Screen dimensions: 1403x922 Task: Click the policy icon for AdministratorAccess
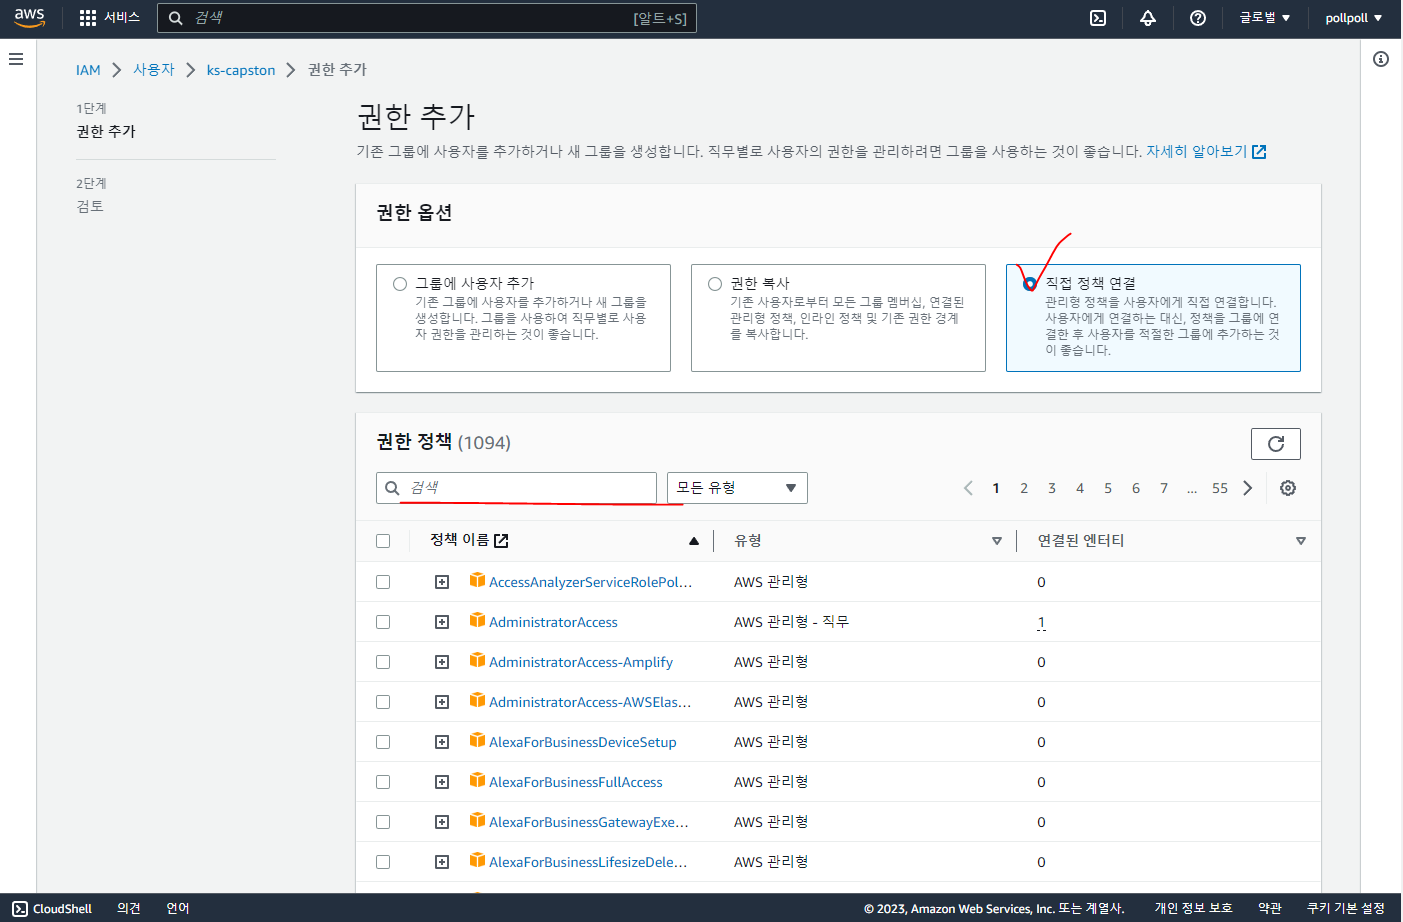[477, 620]
